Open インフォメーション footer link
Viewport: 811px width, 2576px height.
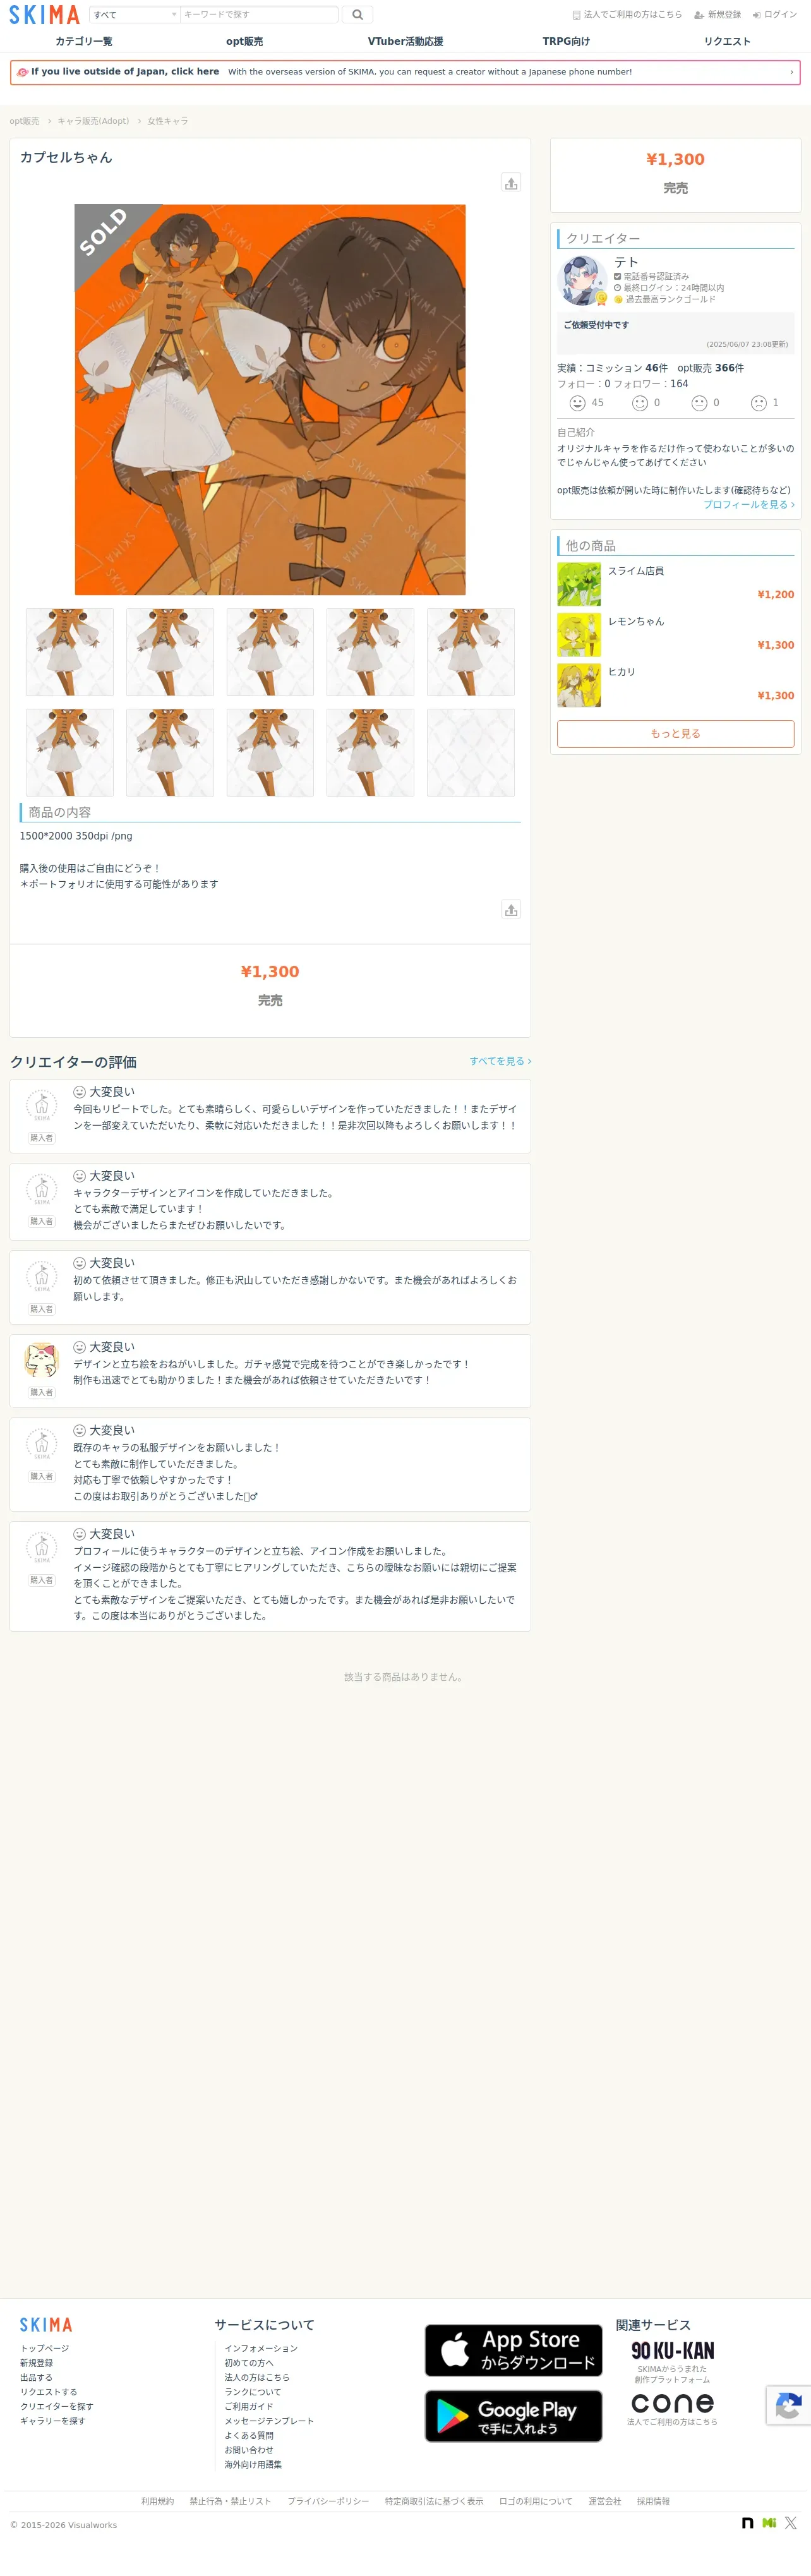261,2348
